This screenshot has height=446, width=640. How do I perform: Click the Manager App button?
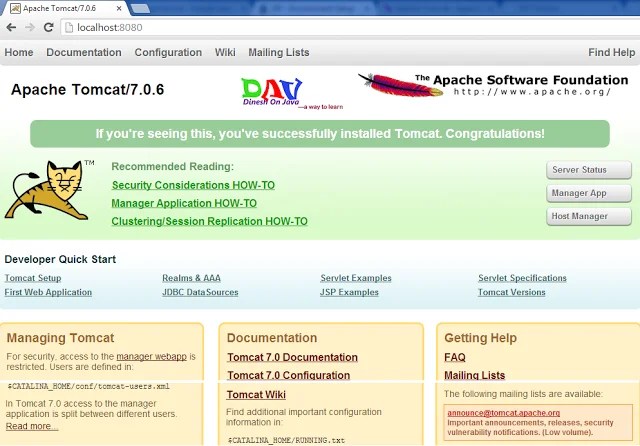[589, 193]
